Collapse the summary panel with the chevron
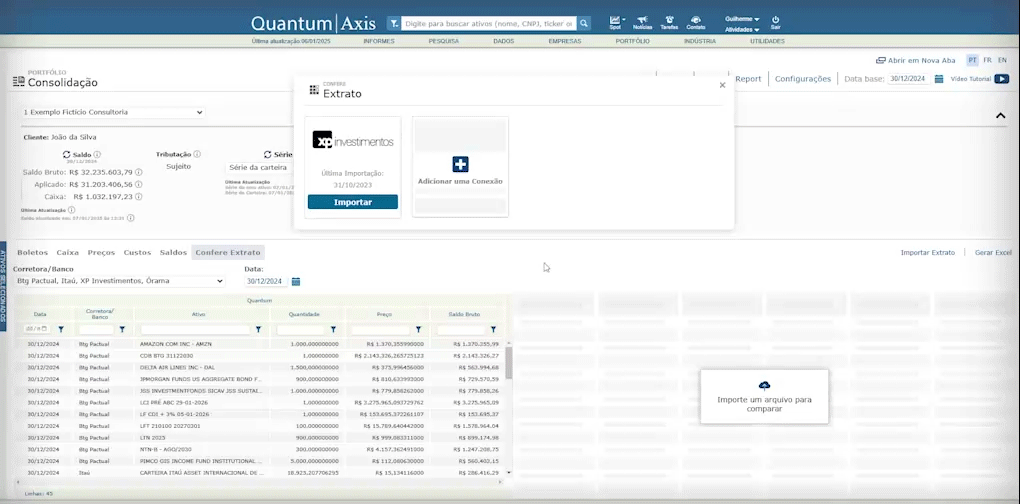 pyautogui.click(x=1000, y=116)
